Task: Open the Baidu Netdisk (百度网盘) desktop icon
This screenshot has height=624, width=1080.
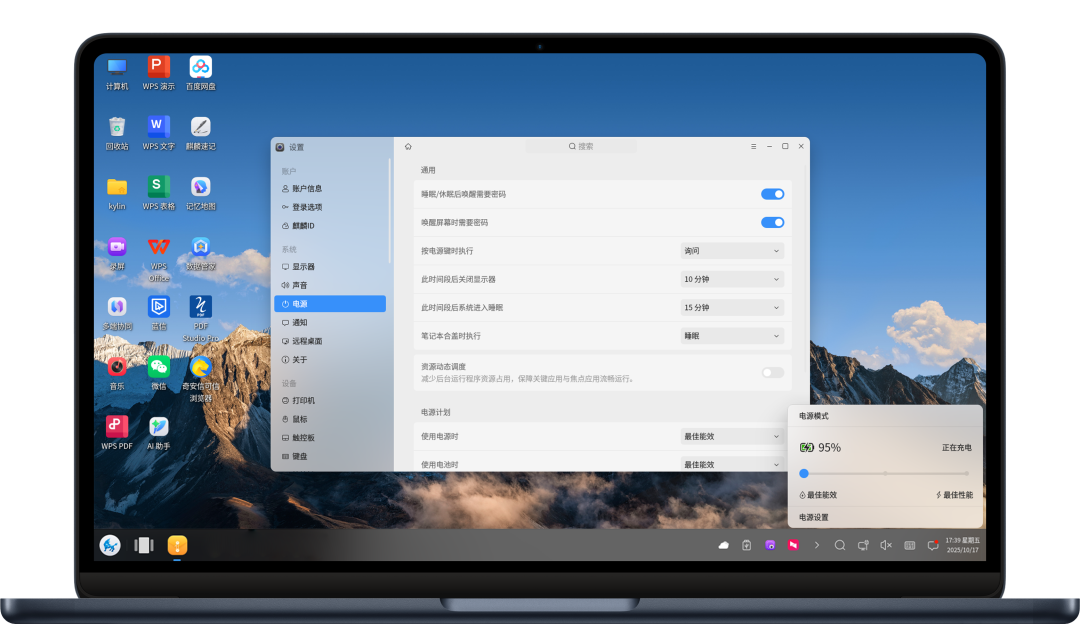Action: coord(200,68)
